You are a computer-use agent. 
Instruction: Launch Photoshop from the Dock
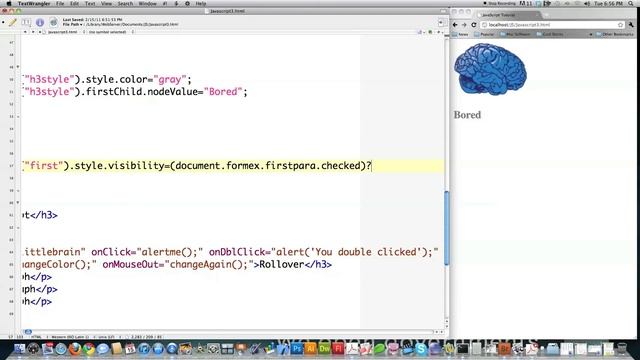pos(297,349)
